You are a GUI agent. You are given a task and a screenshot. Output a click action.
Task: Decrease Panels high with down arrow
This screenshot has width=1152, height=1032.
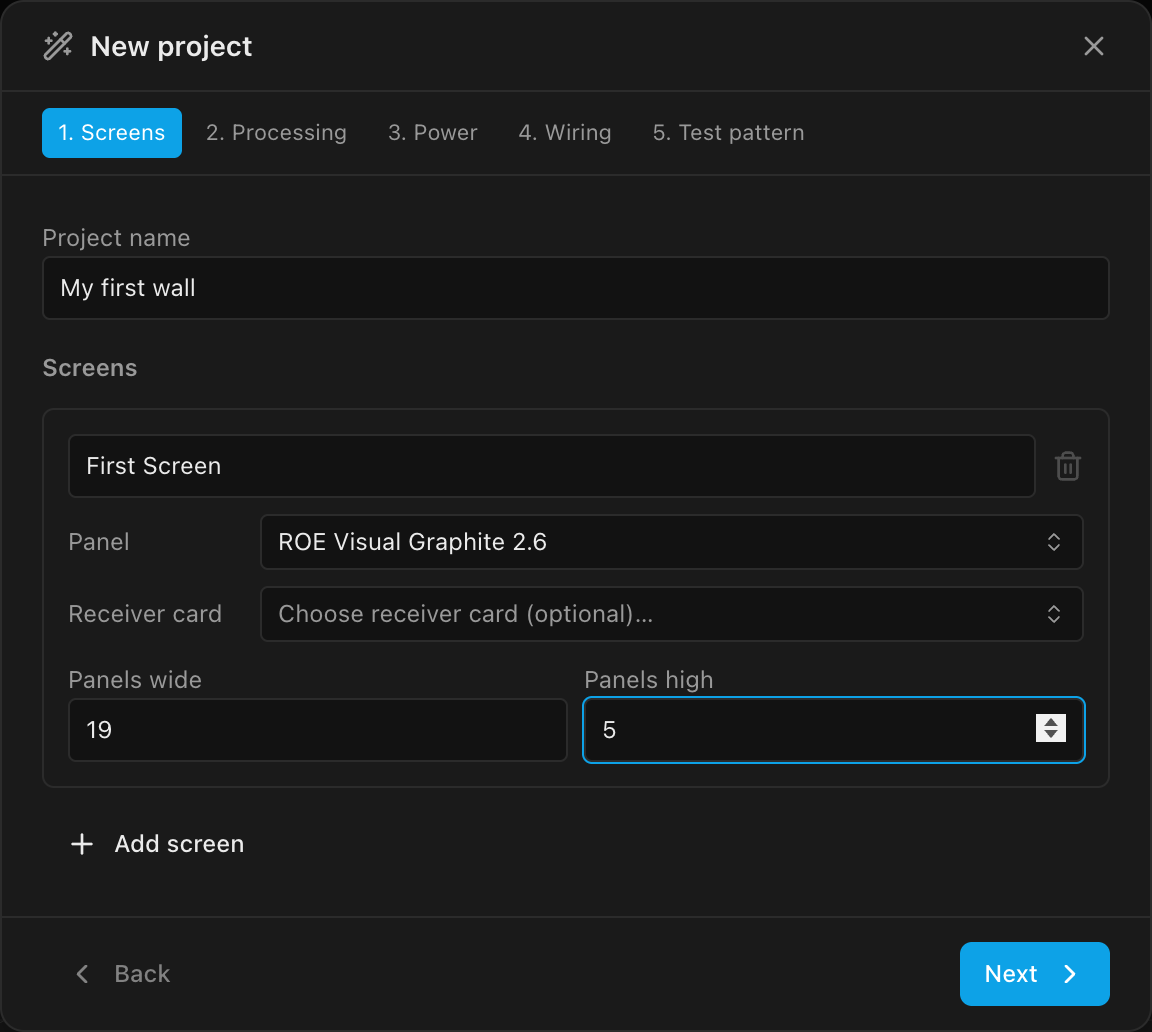[x=1051, y=735]
